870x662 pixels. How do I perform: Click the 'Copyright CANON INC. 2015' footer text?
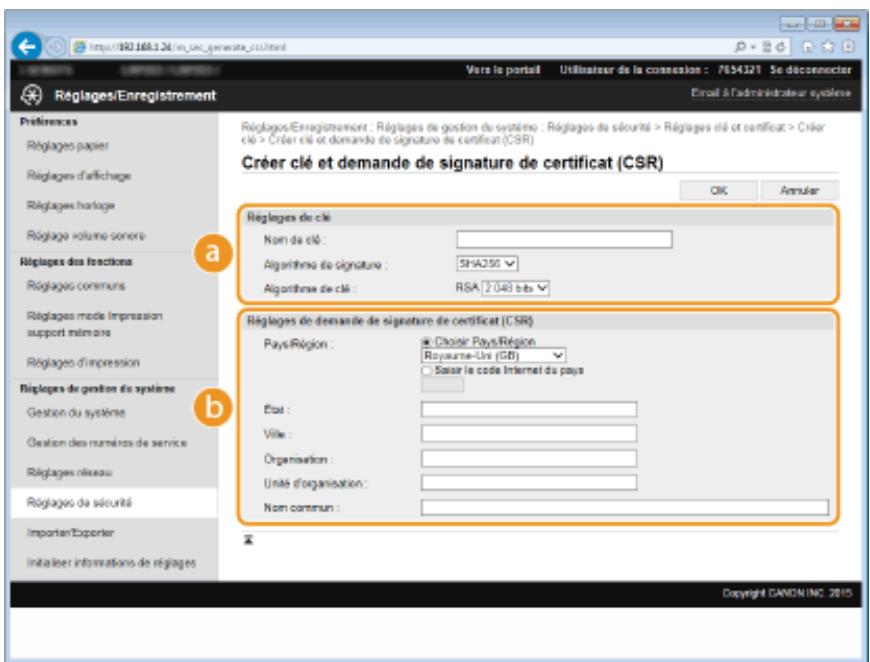pyautogui.click(x=787, y=593)
